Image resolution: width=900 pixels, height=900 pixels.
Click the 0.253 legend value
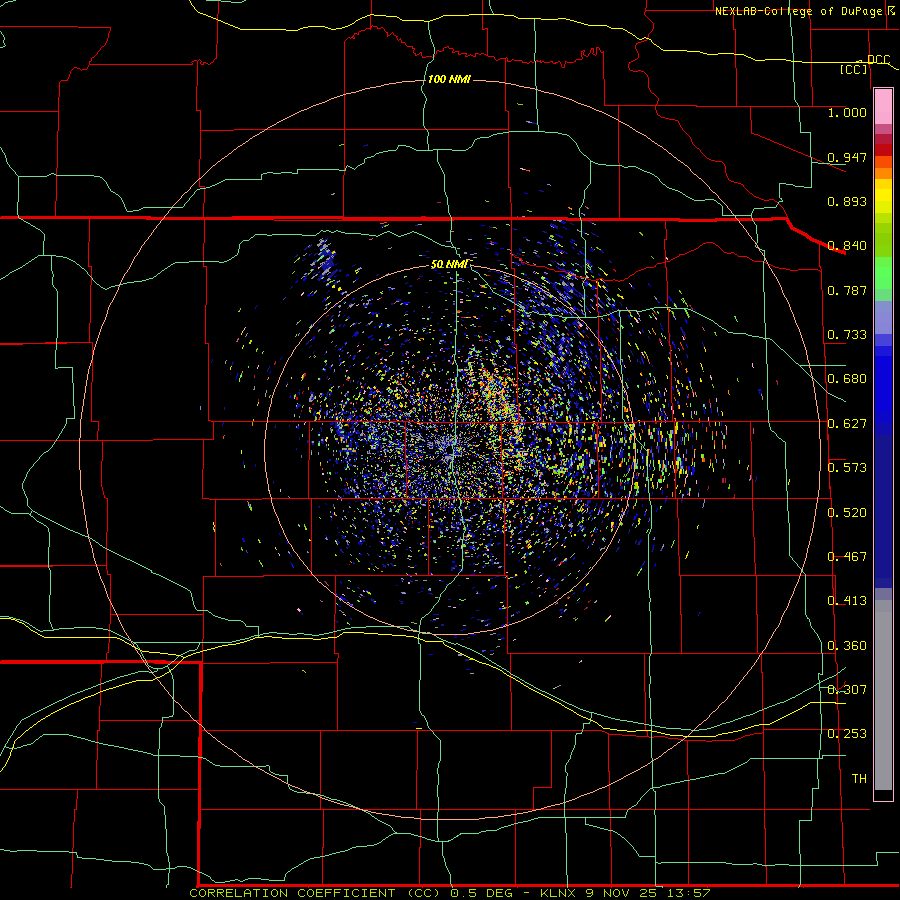[x=847, y=734]
